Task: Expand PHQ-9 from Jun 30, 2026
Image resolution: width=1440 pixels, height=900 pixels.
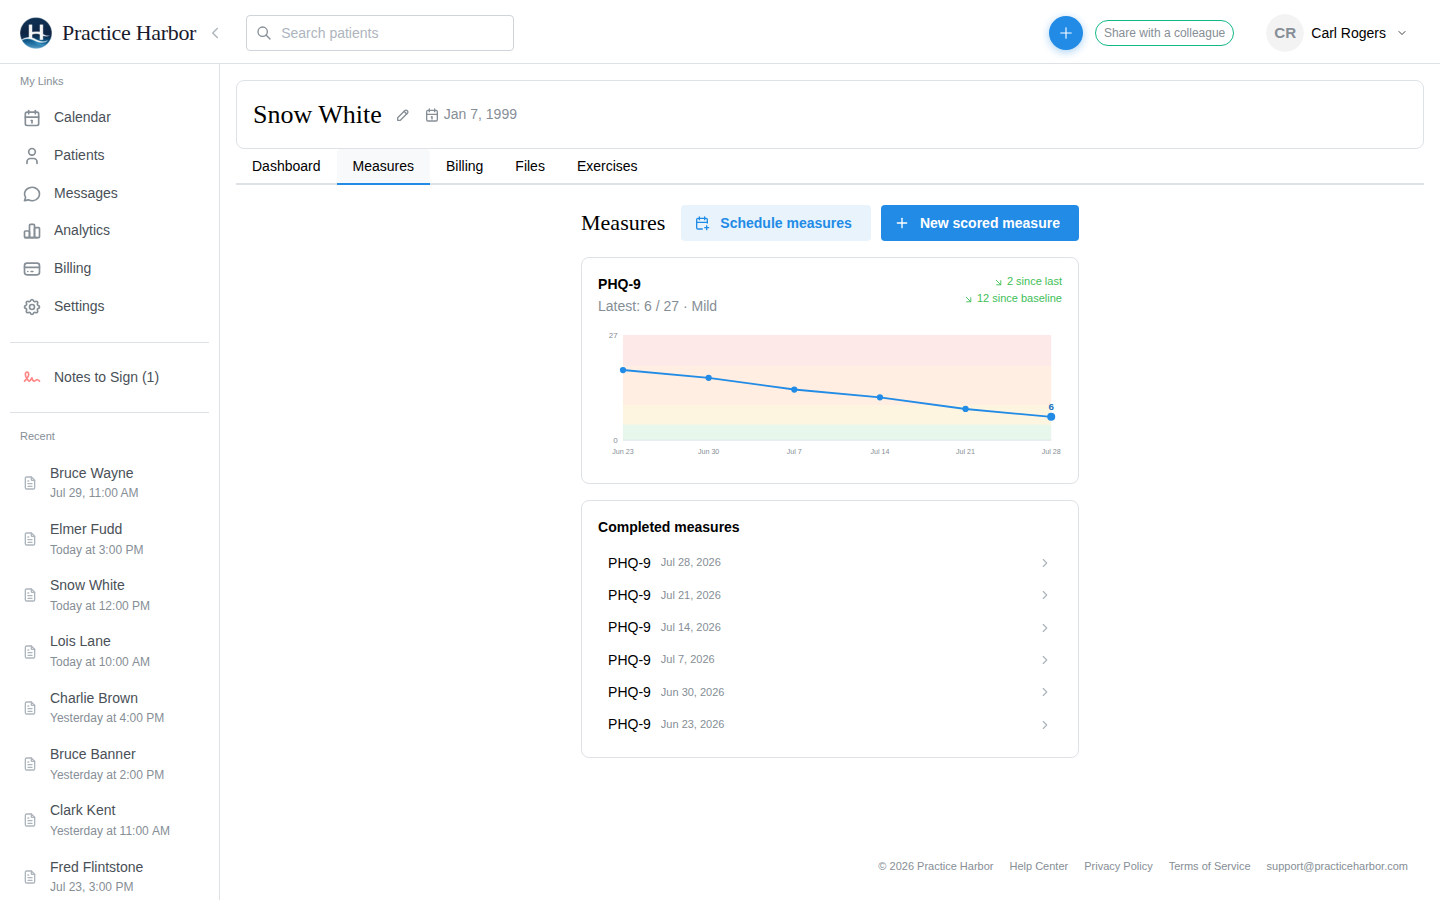Action: (829, 692)
